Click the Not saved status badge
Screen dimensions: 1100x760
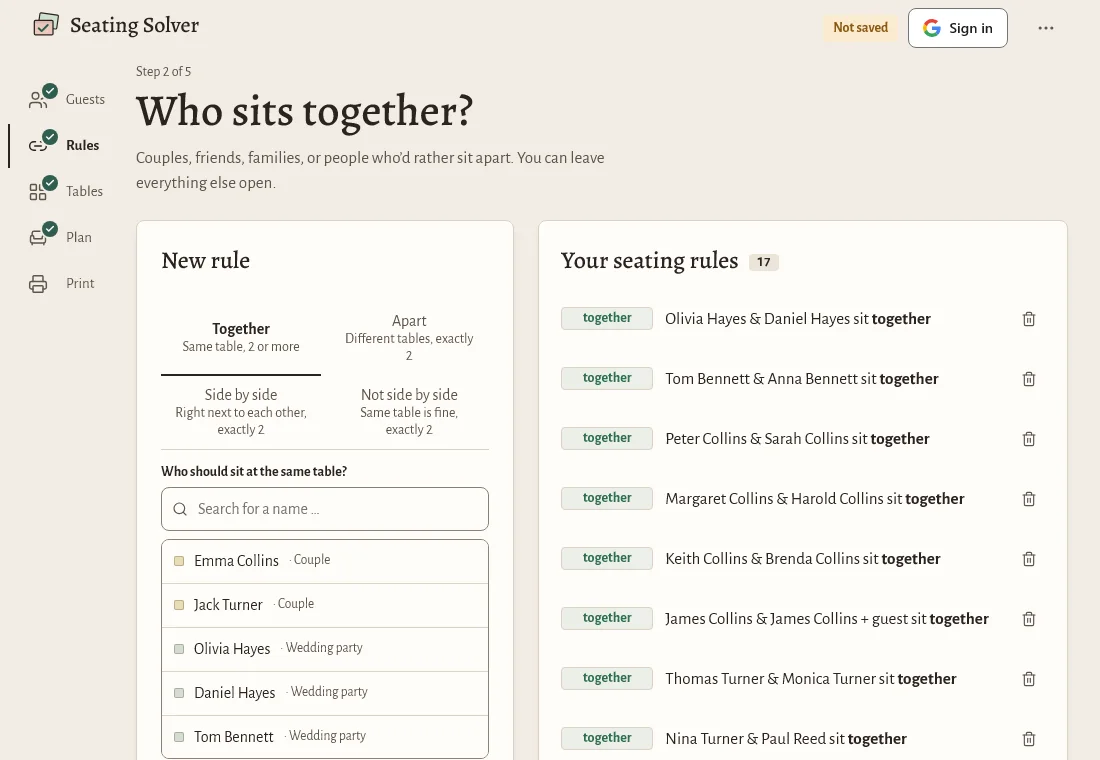tap(860, 28)
